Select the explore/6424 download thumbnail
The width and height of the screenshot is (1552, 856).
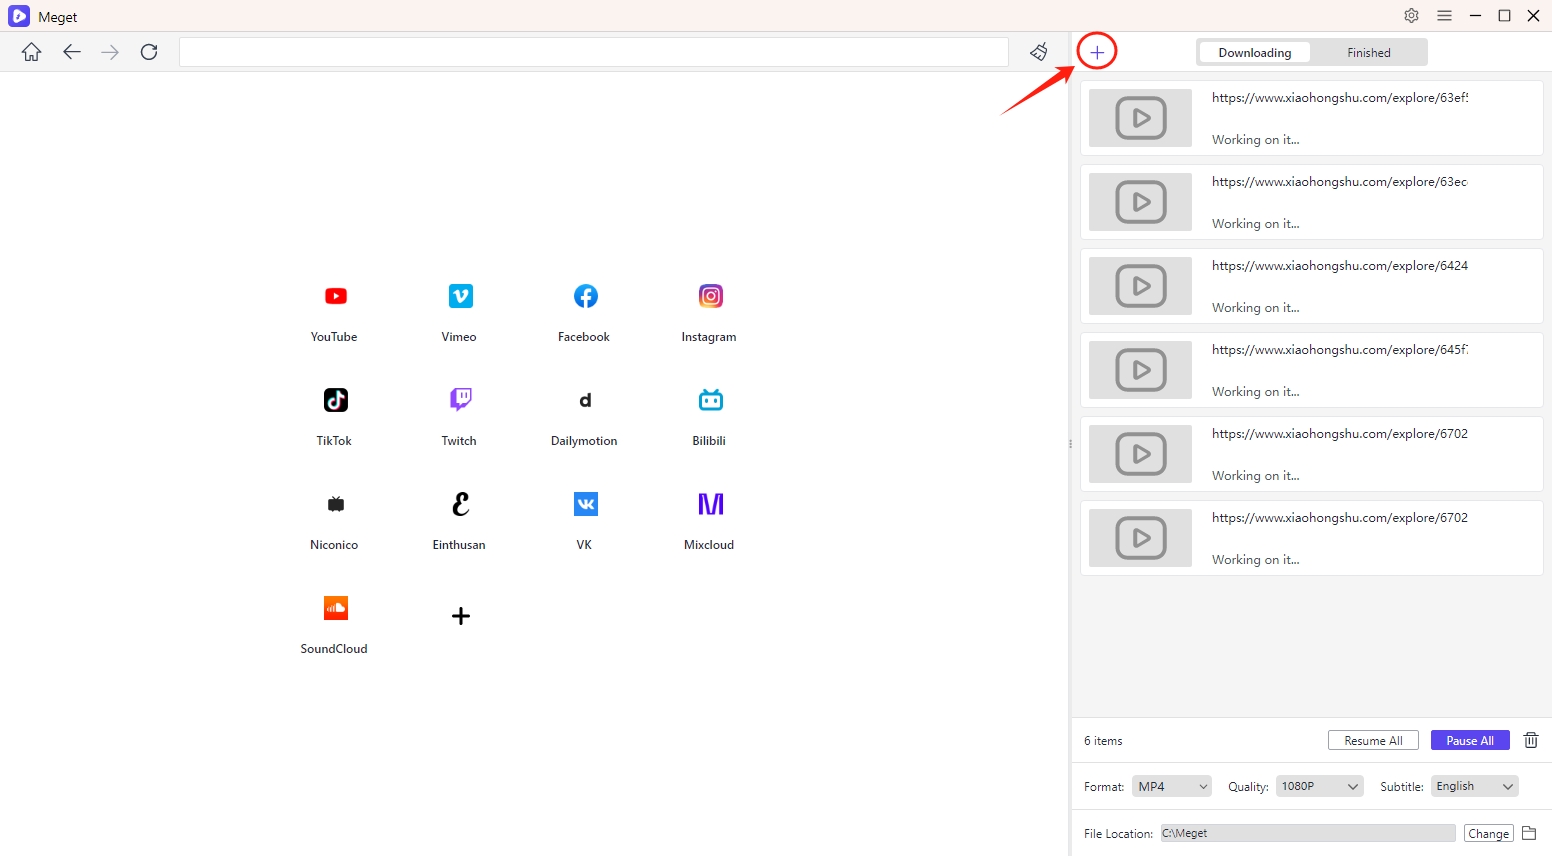pyautogui.click(x=1140, y=286)
